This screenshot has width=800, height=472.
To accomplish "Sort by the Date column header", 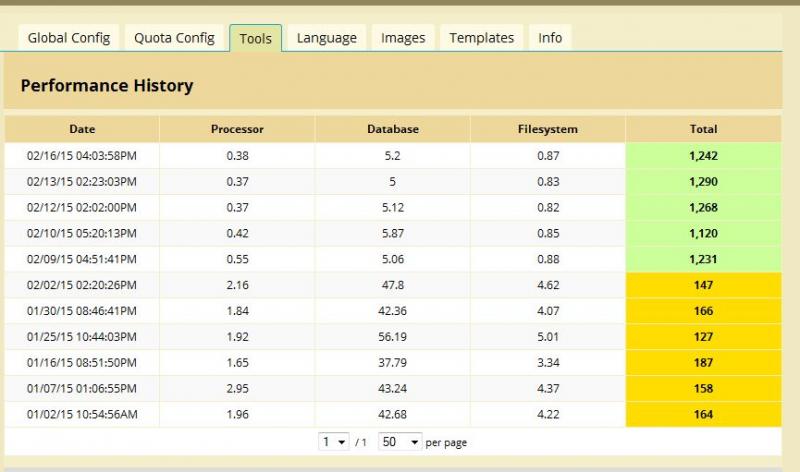I will pyautogui.click(x=82, y=129).
